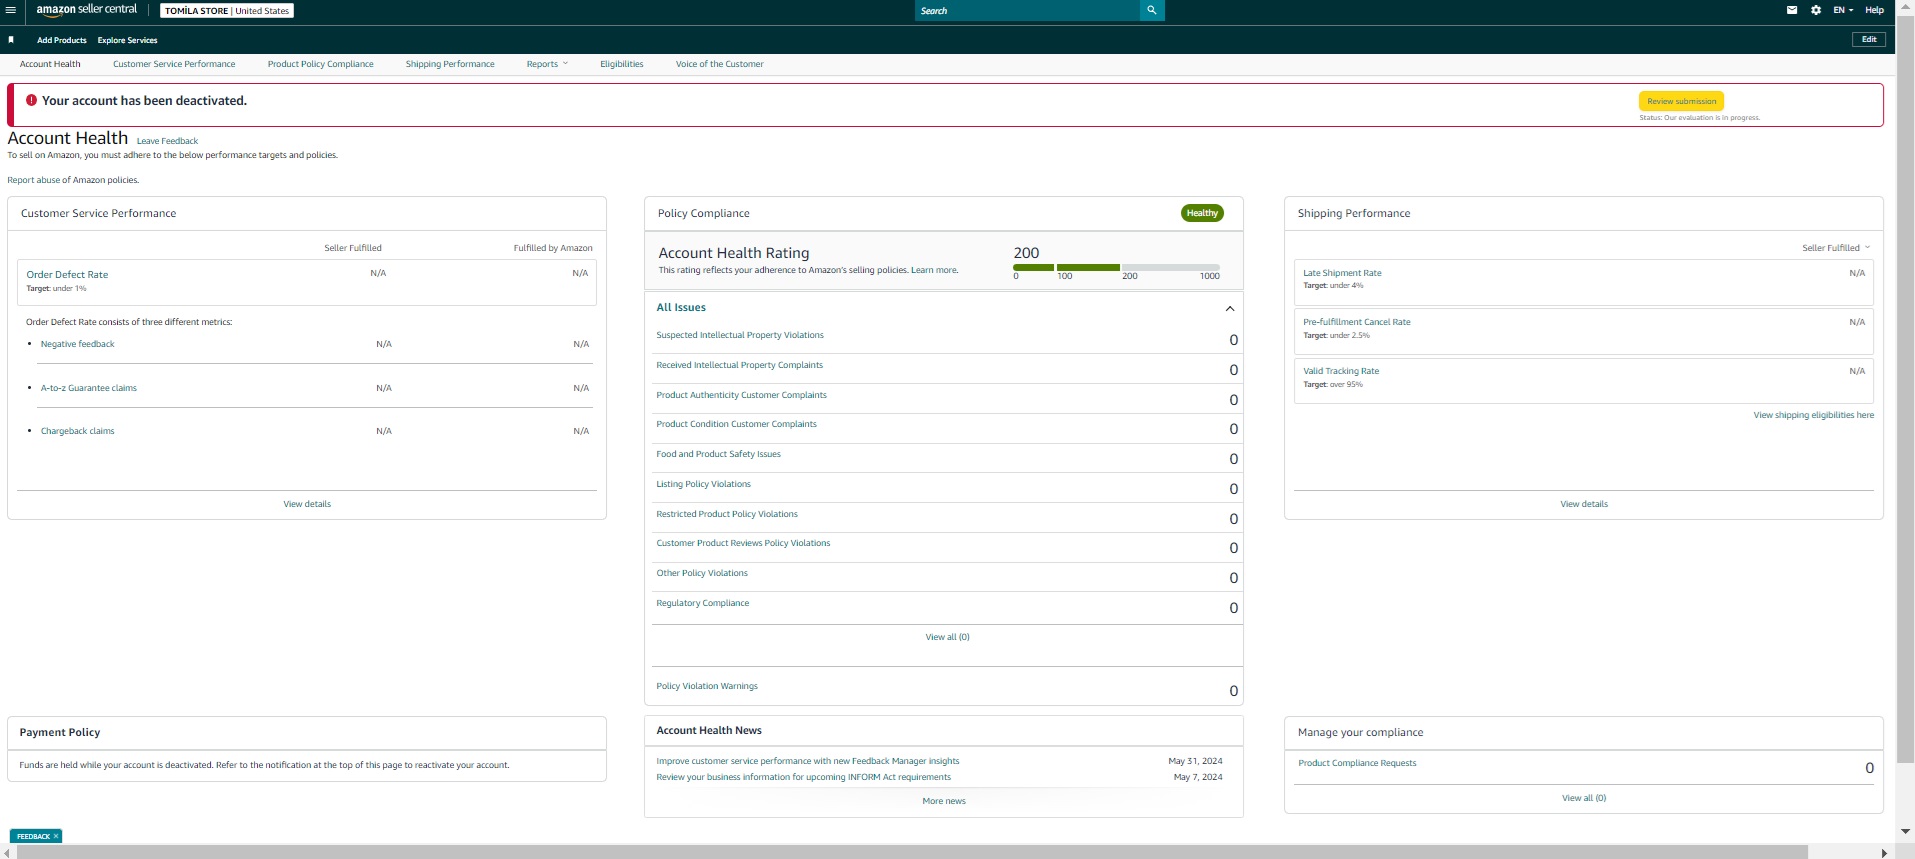
Task: Click the Edit button
Action: pyautogui.click(x=1869, y=39)
